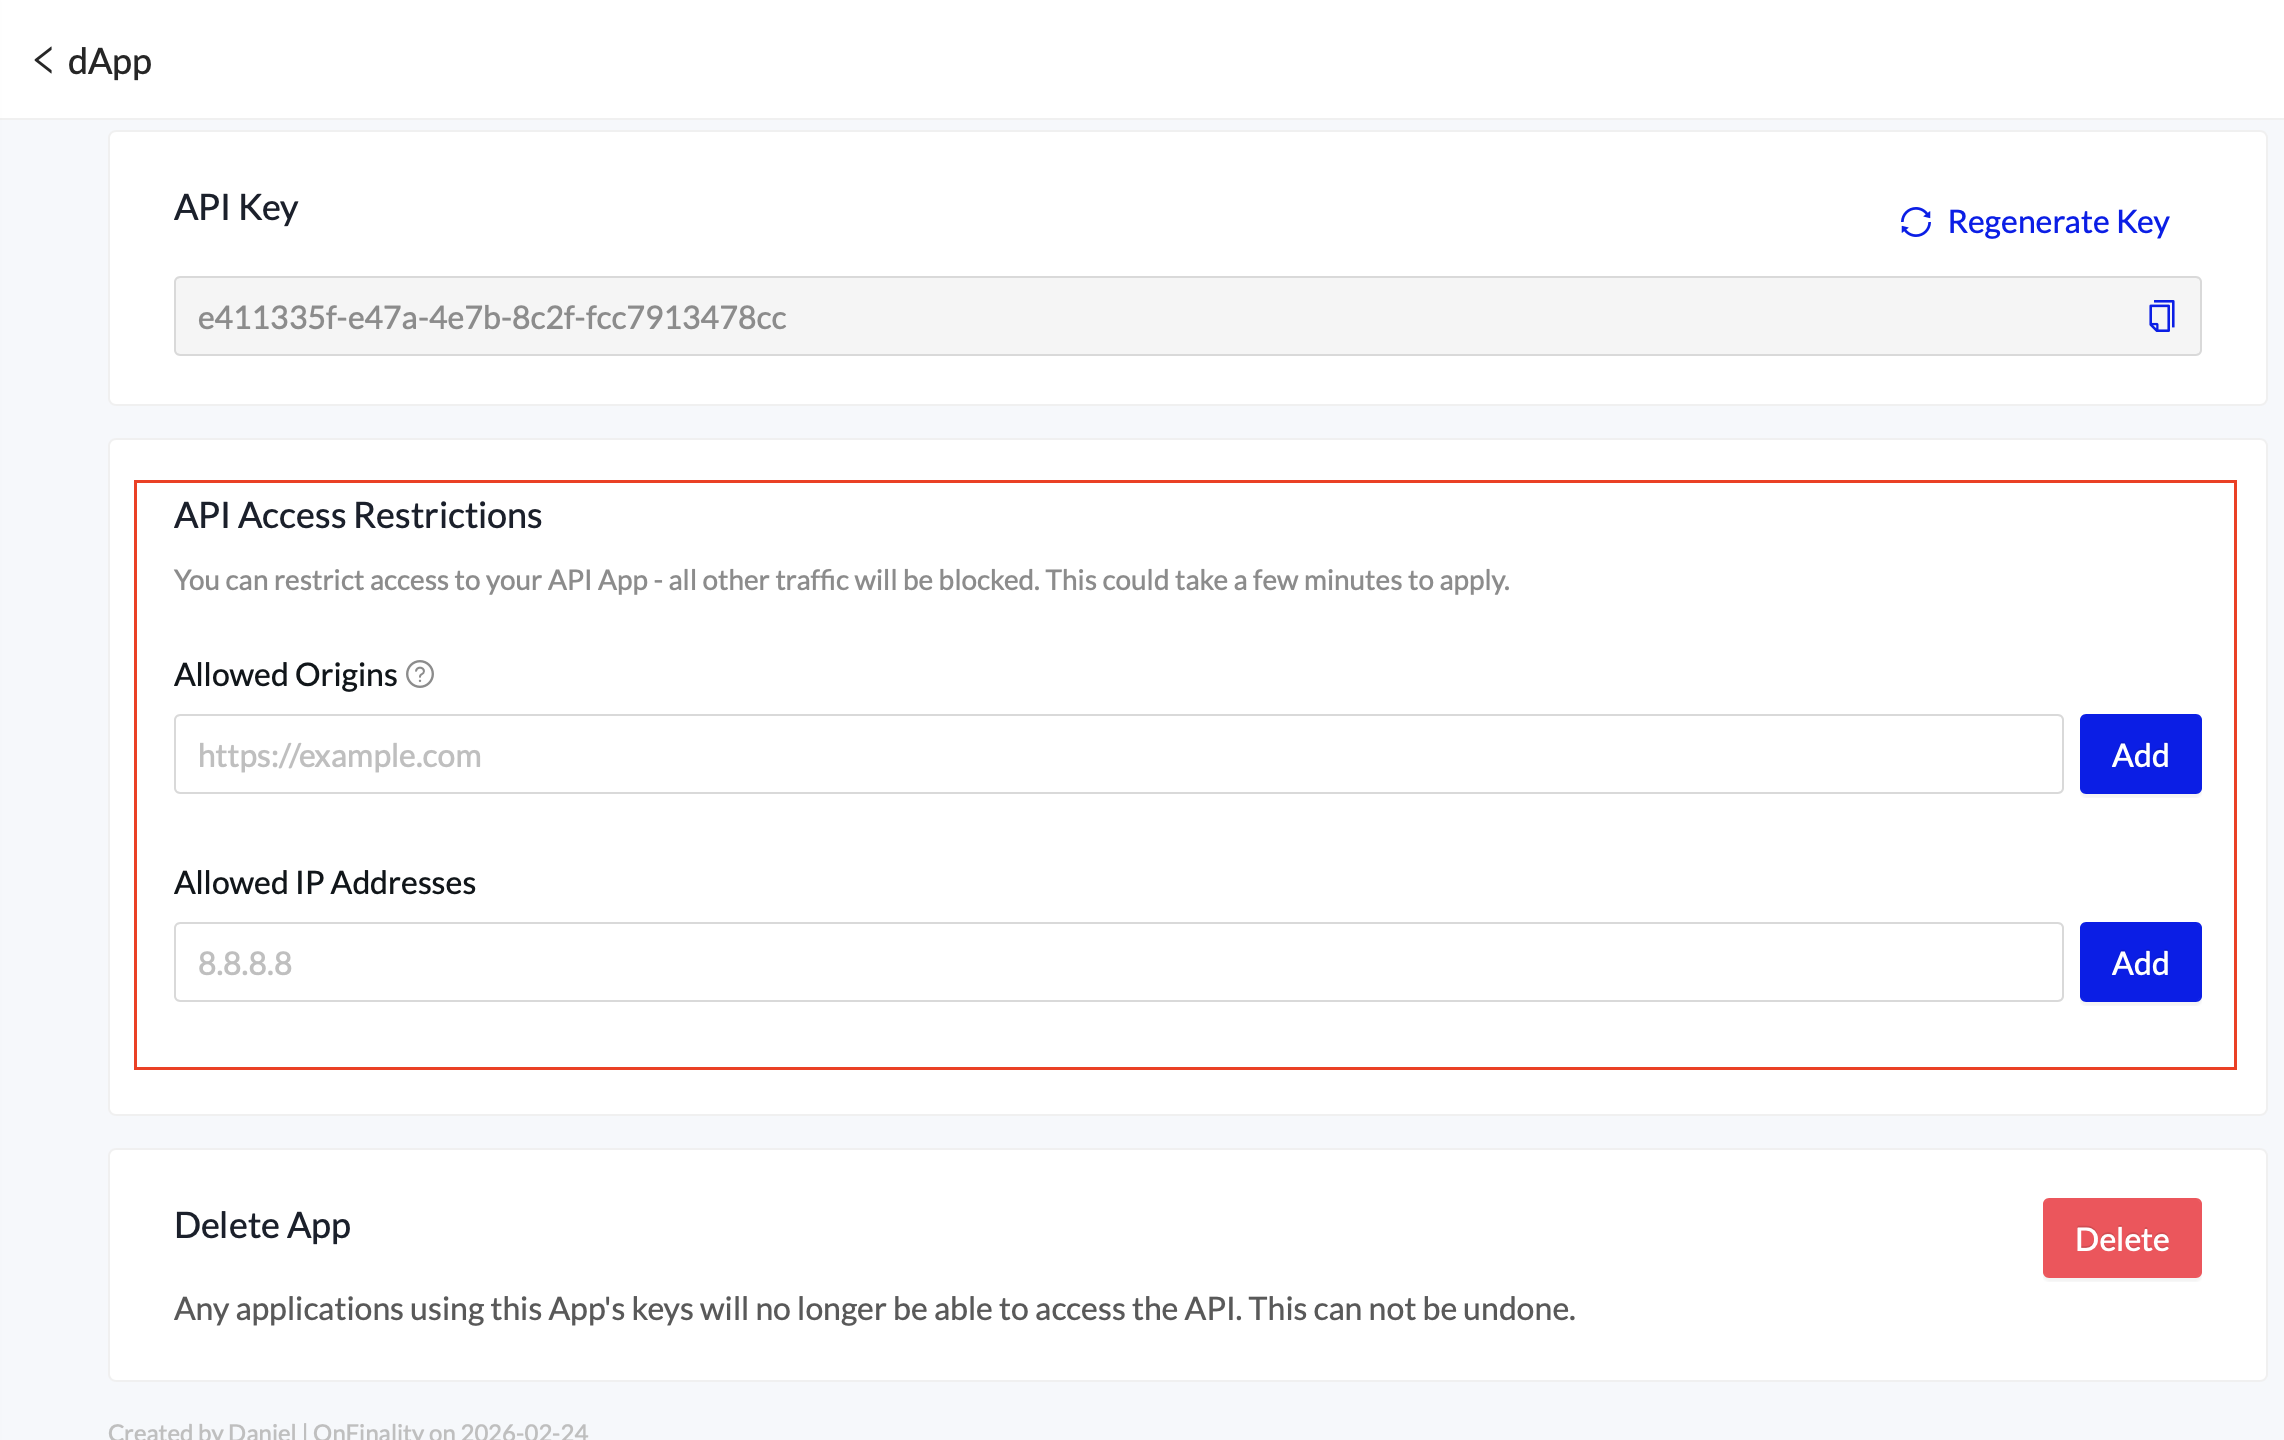Click the circular refresh icon next to Regenerate Key
This screenshot has width=2284, height=1440.
pyautogui.click(x=1913, y=221)
